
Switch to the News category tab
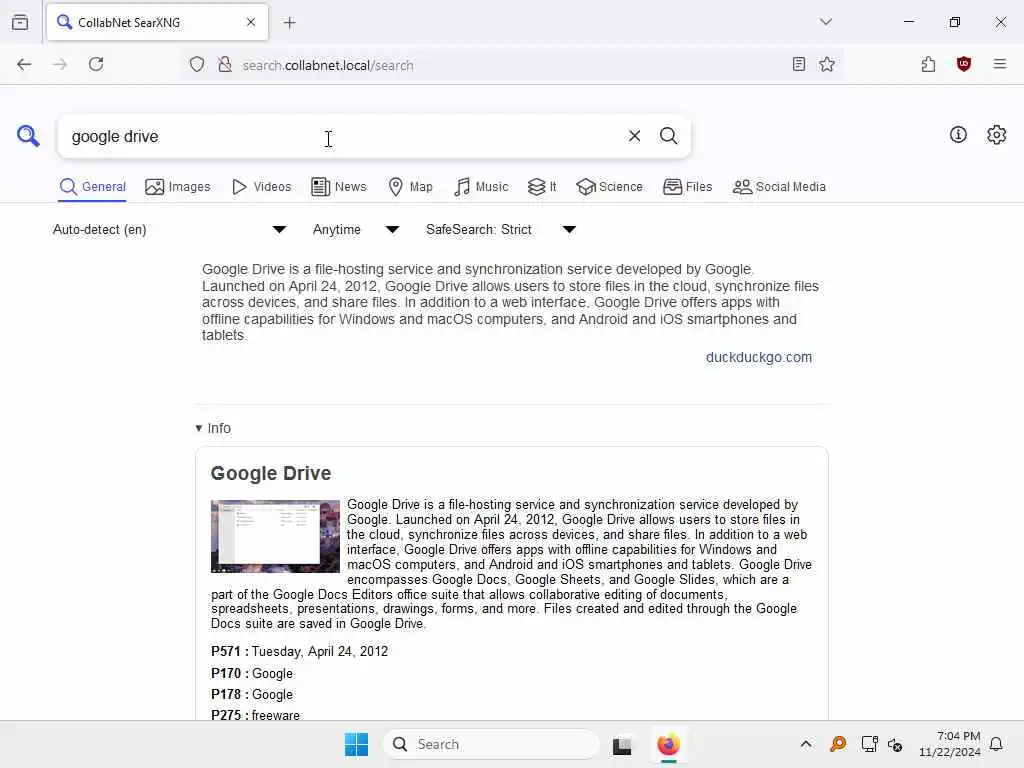[339, 187]
